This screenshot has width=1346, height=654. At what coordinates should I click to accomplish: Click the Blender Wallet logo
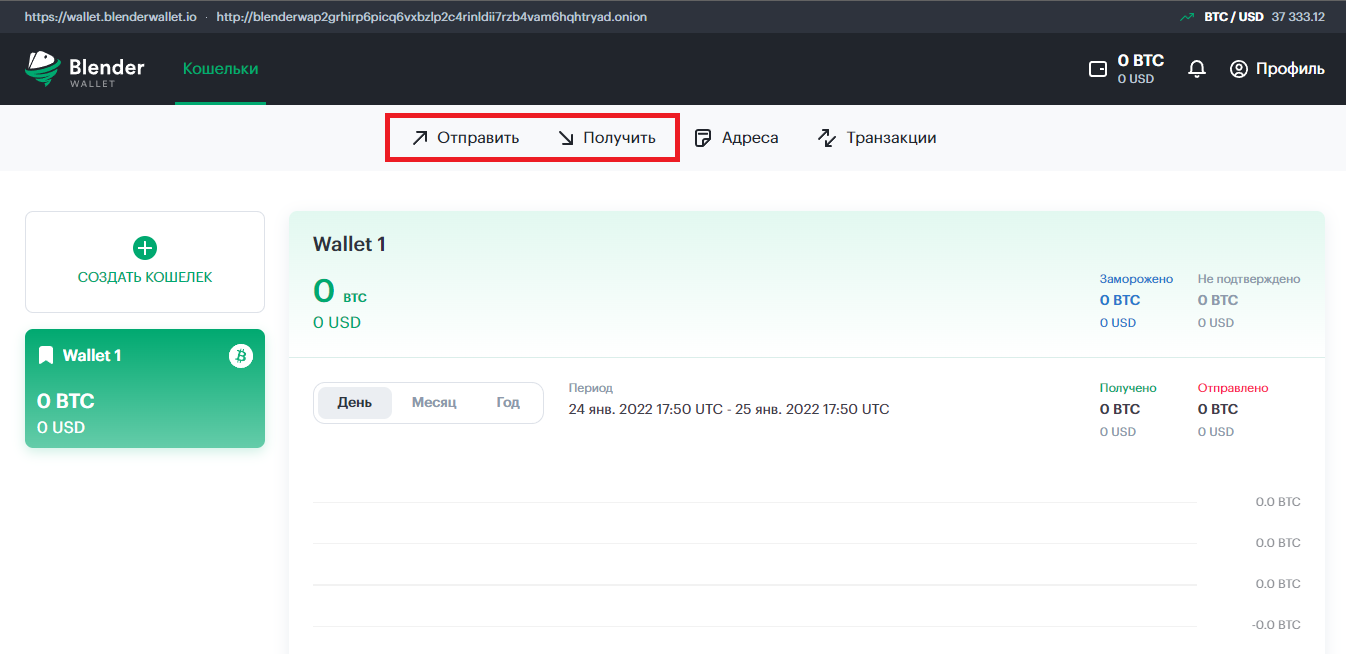tap(85, 69)
